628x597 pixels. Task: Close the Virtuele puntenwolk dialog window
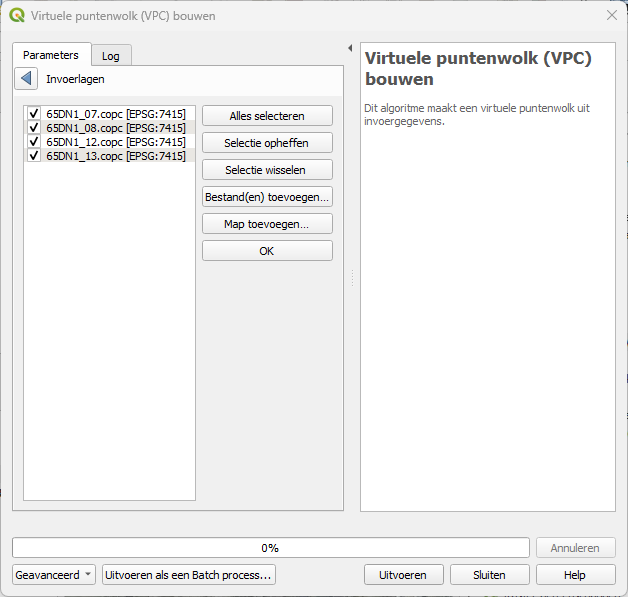pyautogui.click(x=612, y=16)
